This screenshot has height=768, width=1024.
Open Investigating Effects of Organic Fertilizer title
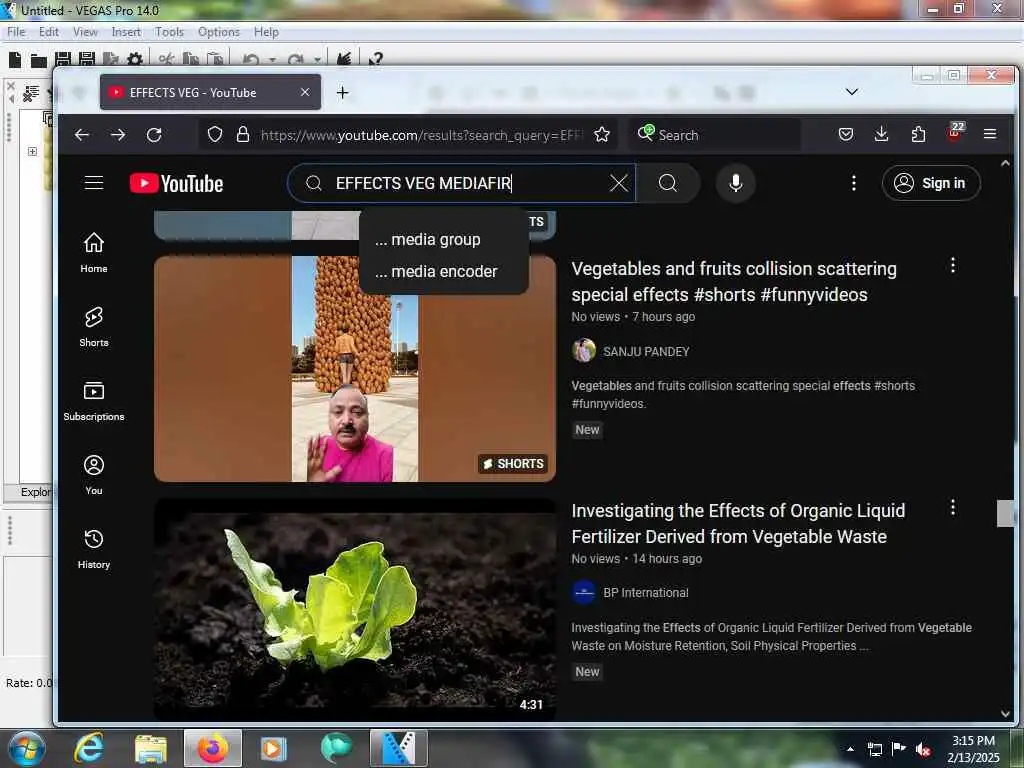pyautogui.click(x=738, y=523)
